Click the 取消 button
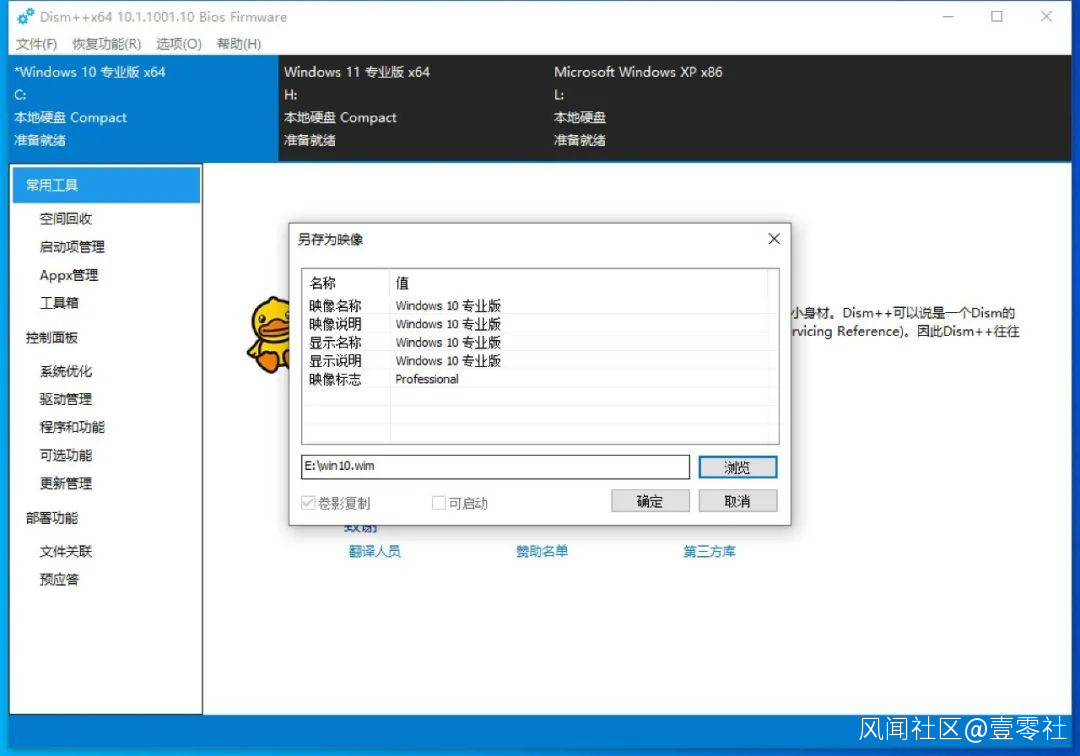This screenshot has width=1080, height=756. pyautogui.click(x=737, y=501)
